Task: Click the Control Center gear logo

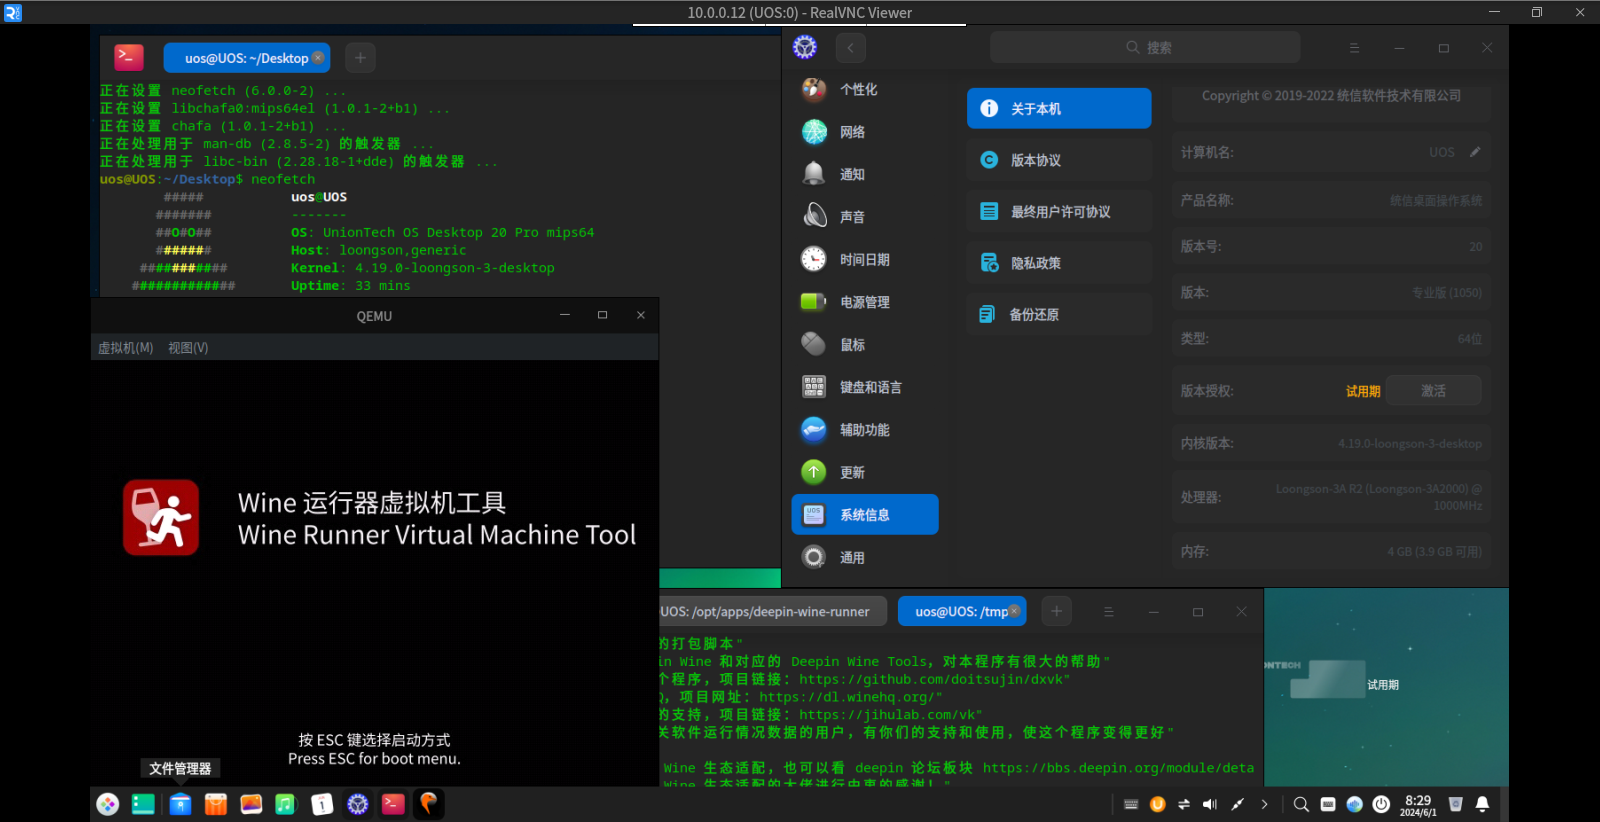Action: pos(805,47)
